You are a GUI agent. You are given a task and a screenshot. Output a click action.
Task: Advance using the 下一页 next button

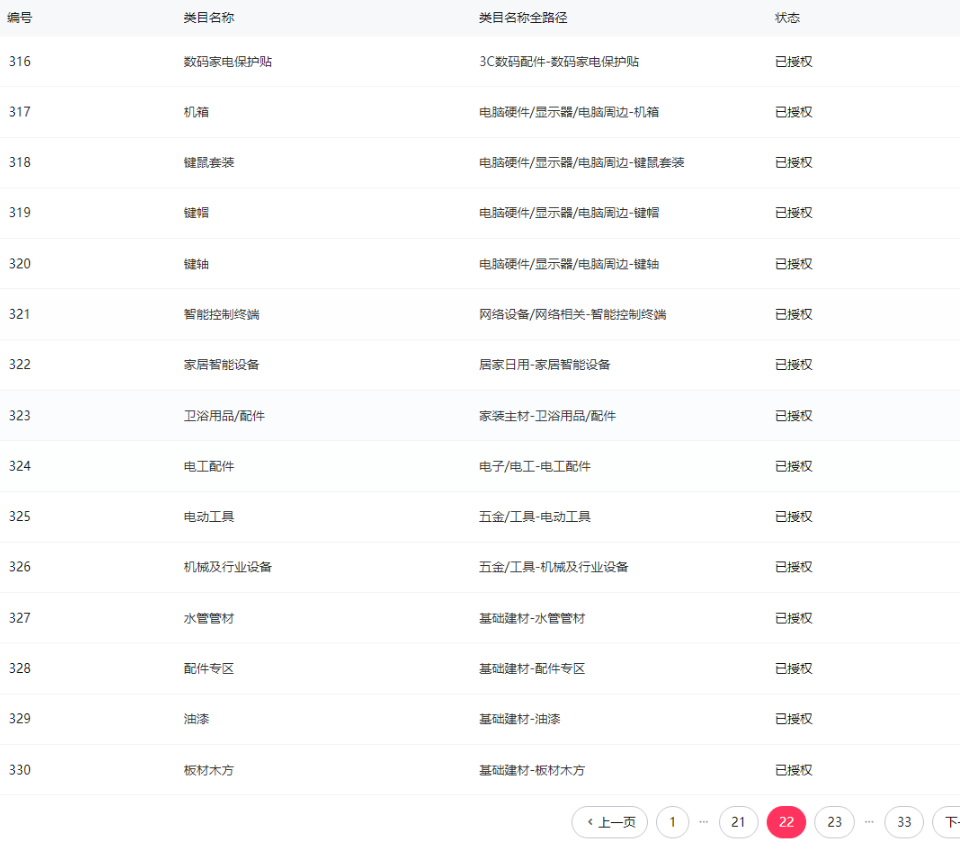(946, 822)
